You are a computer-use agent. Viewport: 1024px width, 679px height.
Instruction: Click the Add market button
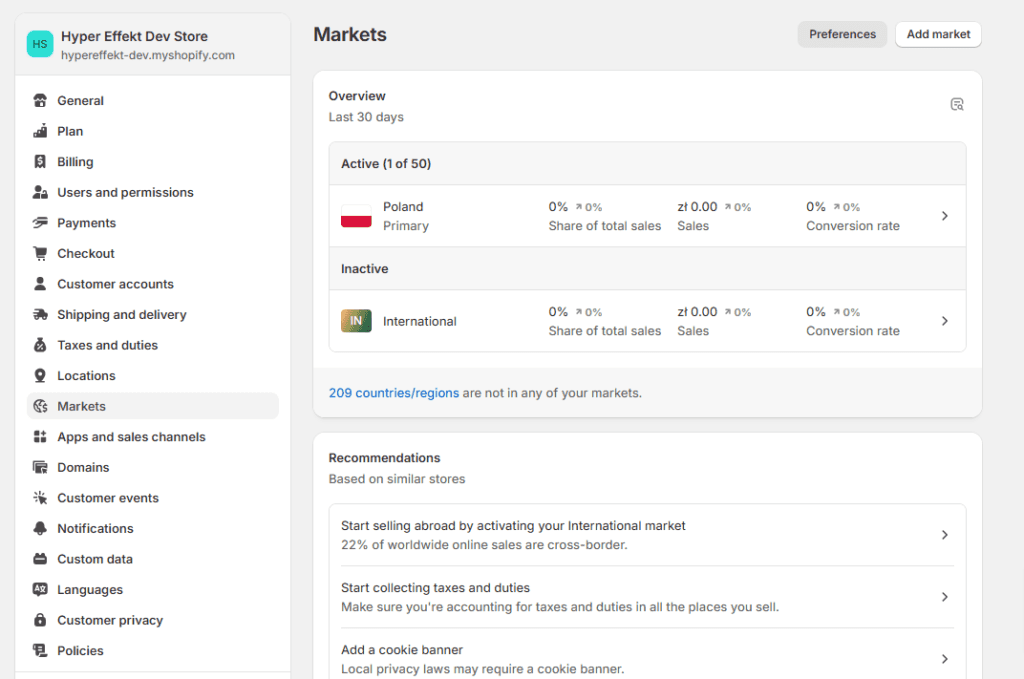click(938, 35)
